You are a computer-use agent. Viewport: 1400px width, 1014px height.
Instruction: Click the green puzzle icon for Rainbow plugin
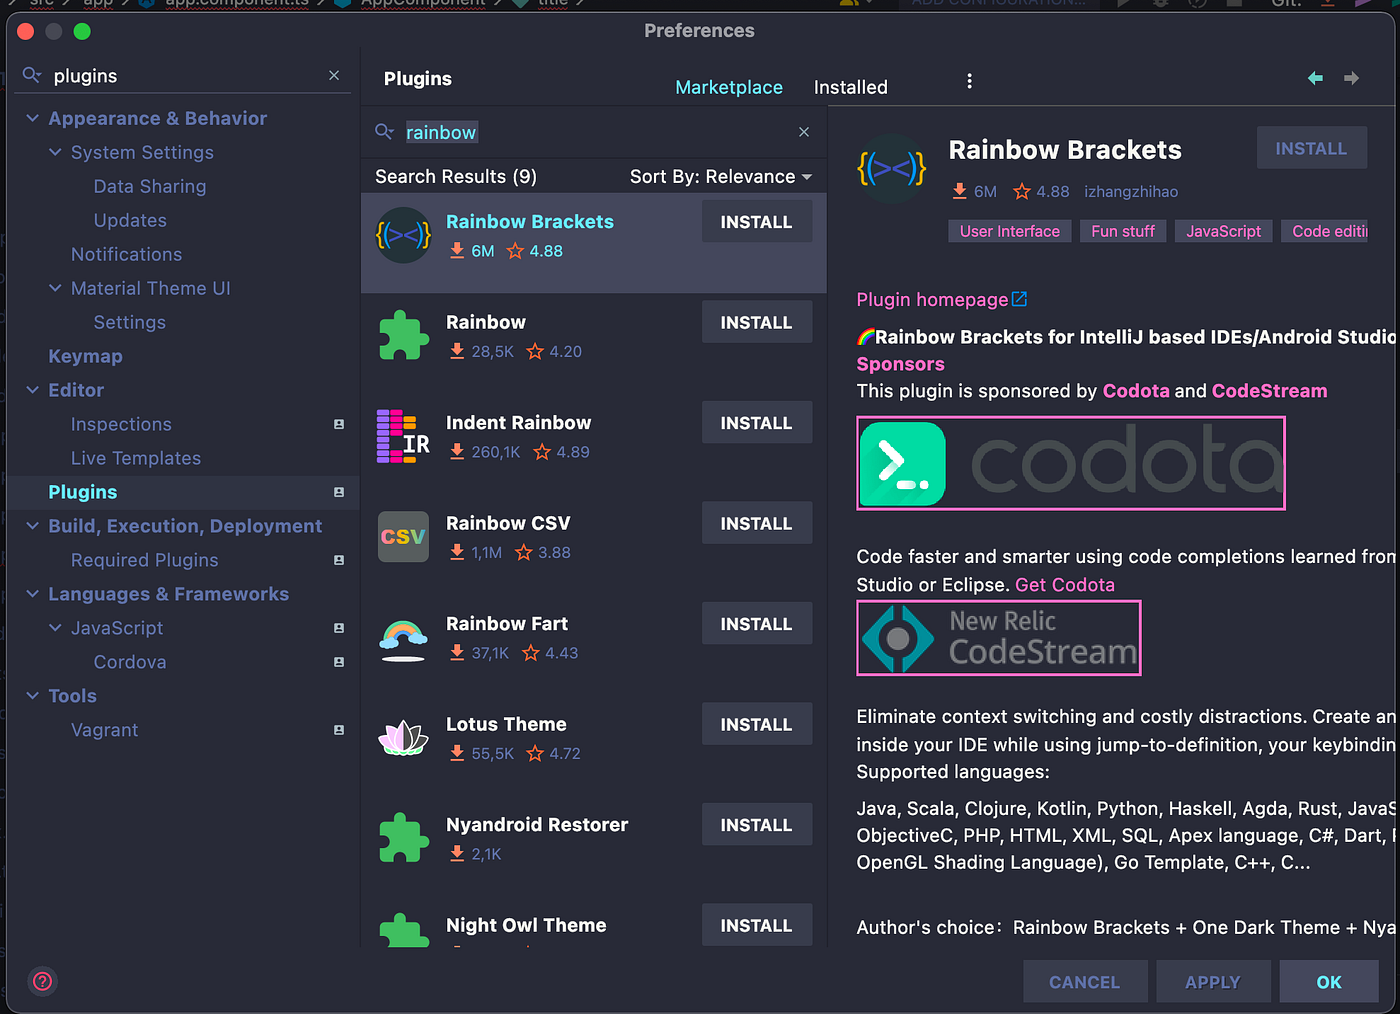403,336
